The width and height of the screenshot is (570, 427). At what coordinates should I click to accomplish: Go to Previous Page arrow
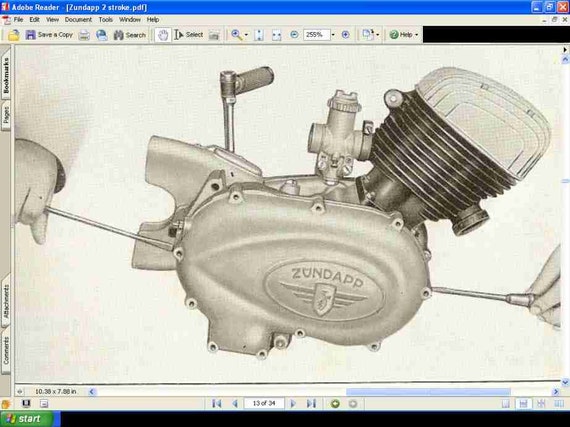(x=235, y=403)
